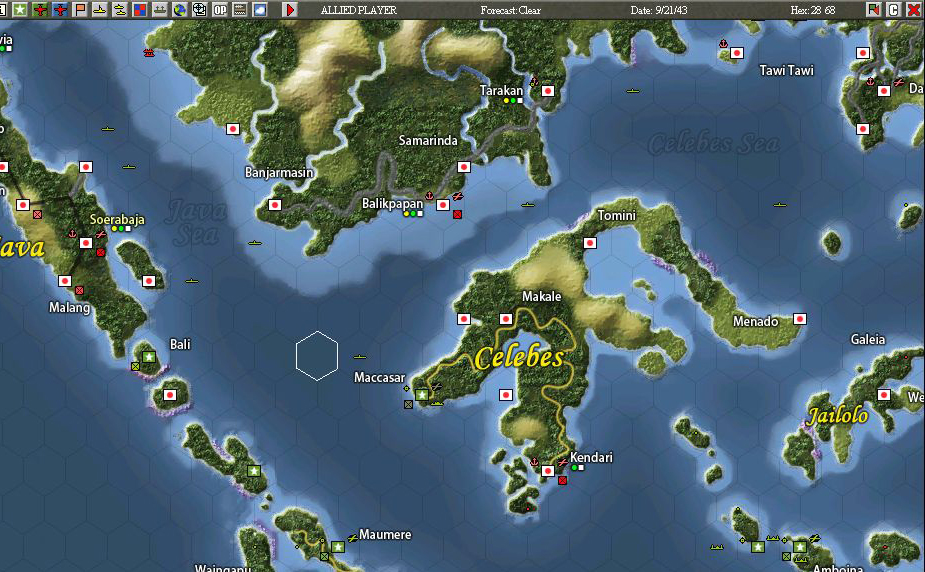Image resolution: width=925 pixels, height=572 pixels.
Task: Open the globe toolbar icon
Action: (x=180, y=9)
